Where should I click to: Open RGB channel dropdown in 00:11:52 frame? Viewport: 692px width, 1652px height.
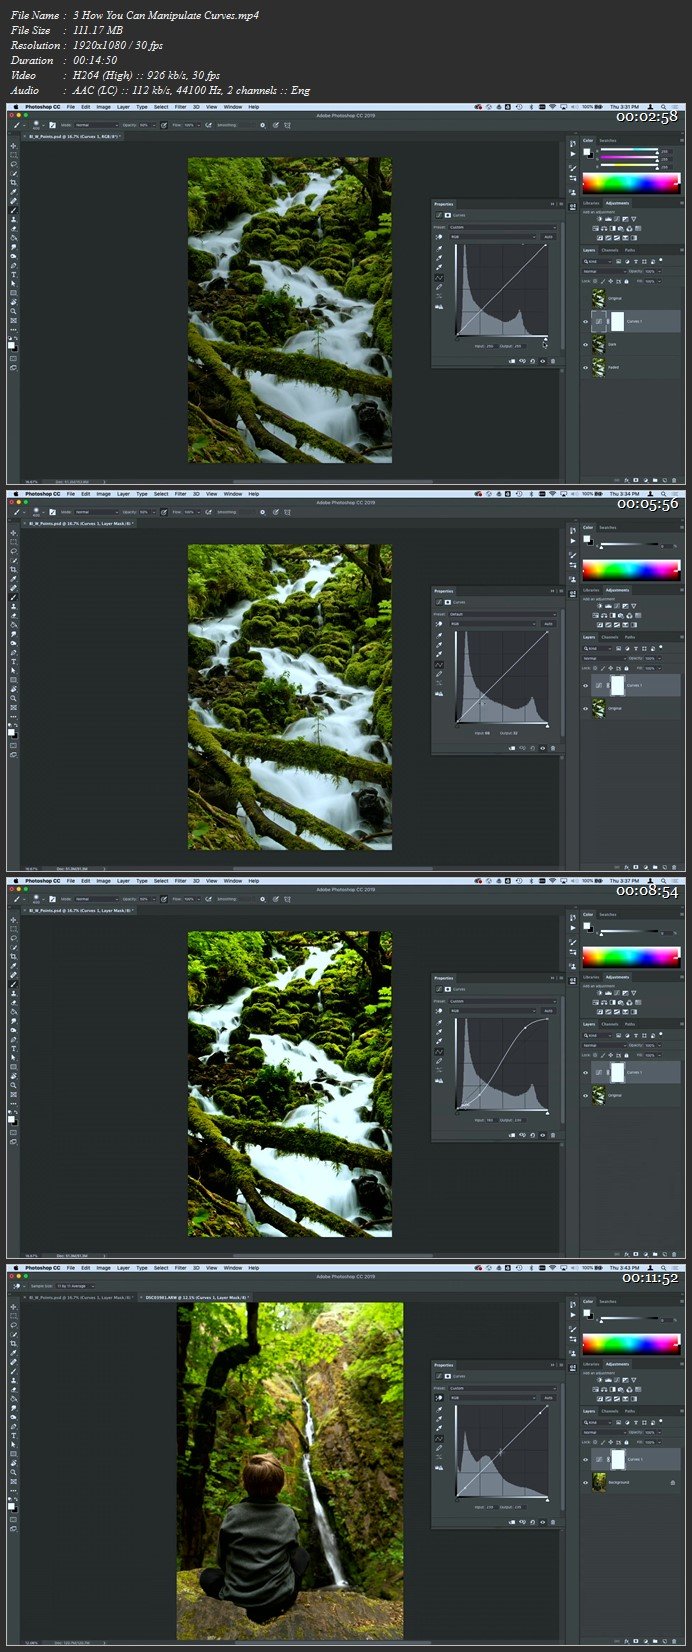click(x=493, y=1398)
